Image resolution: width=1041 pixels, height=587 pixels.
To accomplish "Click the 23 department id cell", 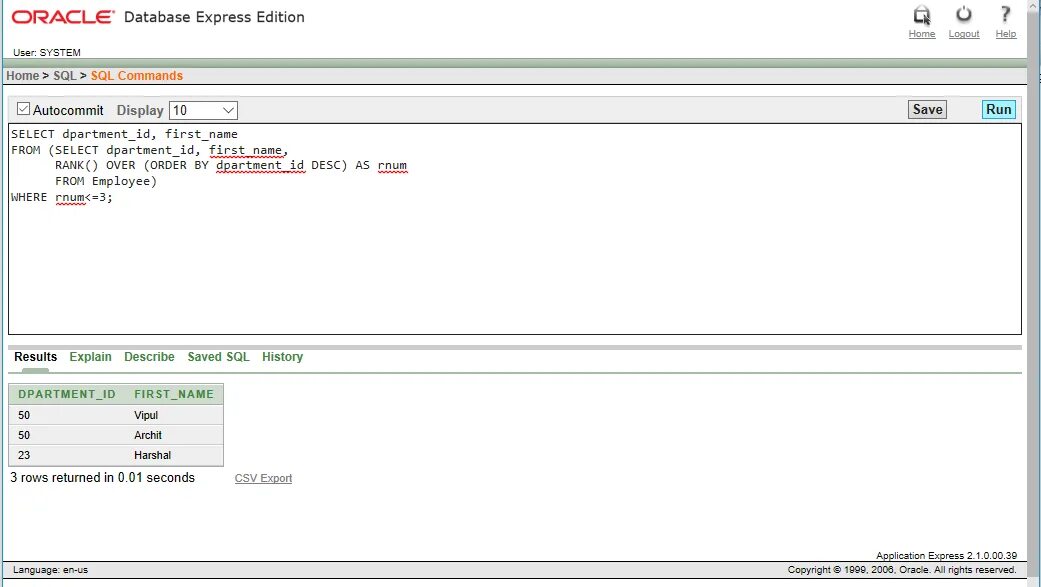I will click(x=24, y=455).
